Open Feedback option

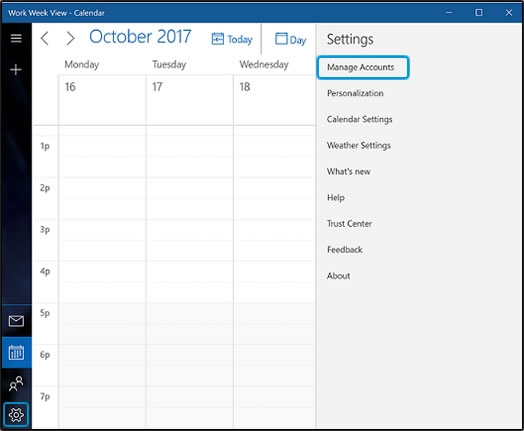(x=345, y=250)
